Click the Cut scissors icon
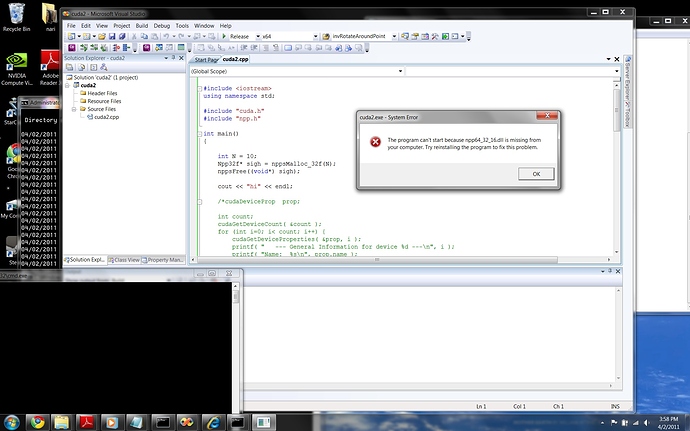The image size is (690, 431). (x=134, y=37)
